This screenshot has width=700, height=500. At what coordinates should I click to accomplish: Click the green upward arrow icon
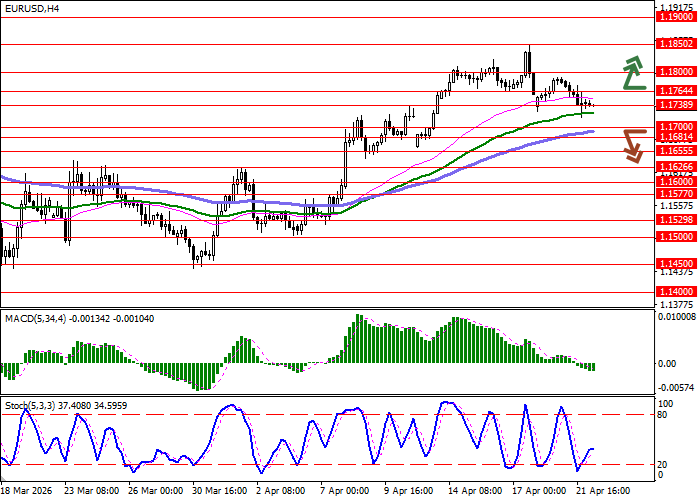[x=631, y=72]
